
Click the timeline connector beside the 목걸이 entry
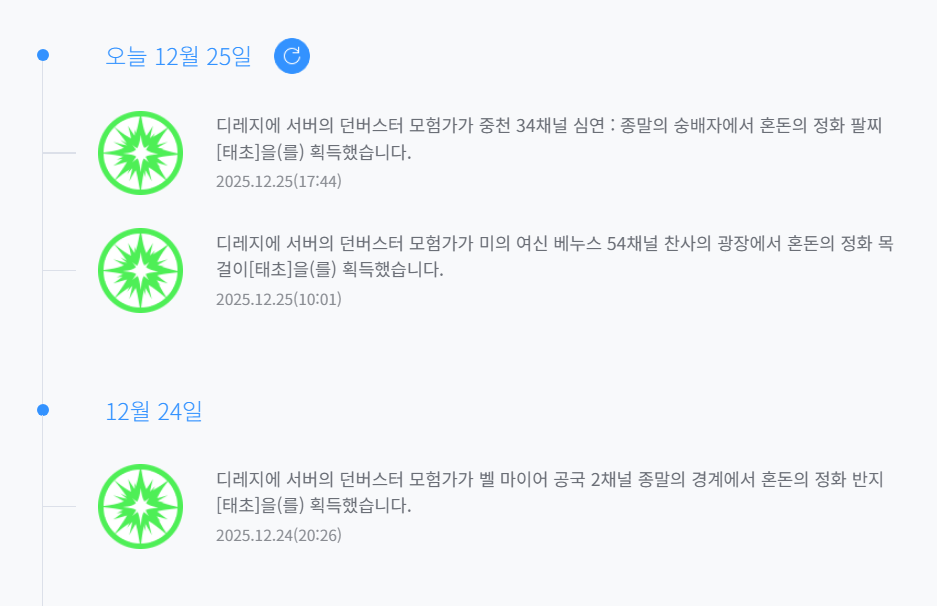tap(59, 270)
